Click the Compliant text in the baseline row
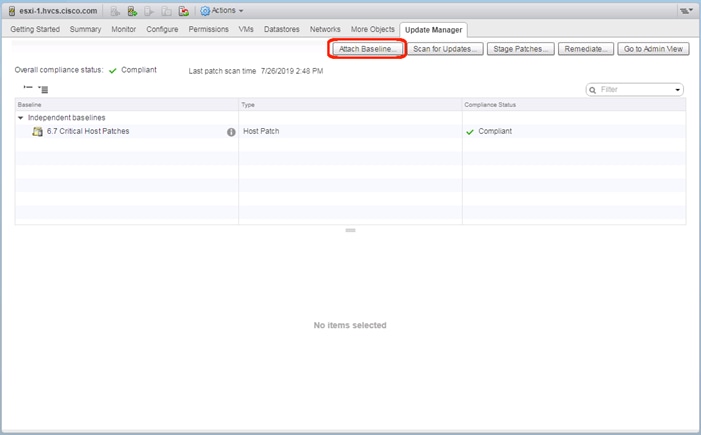This screenshot has width=701, height=435. click(495, 131)
